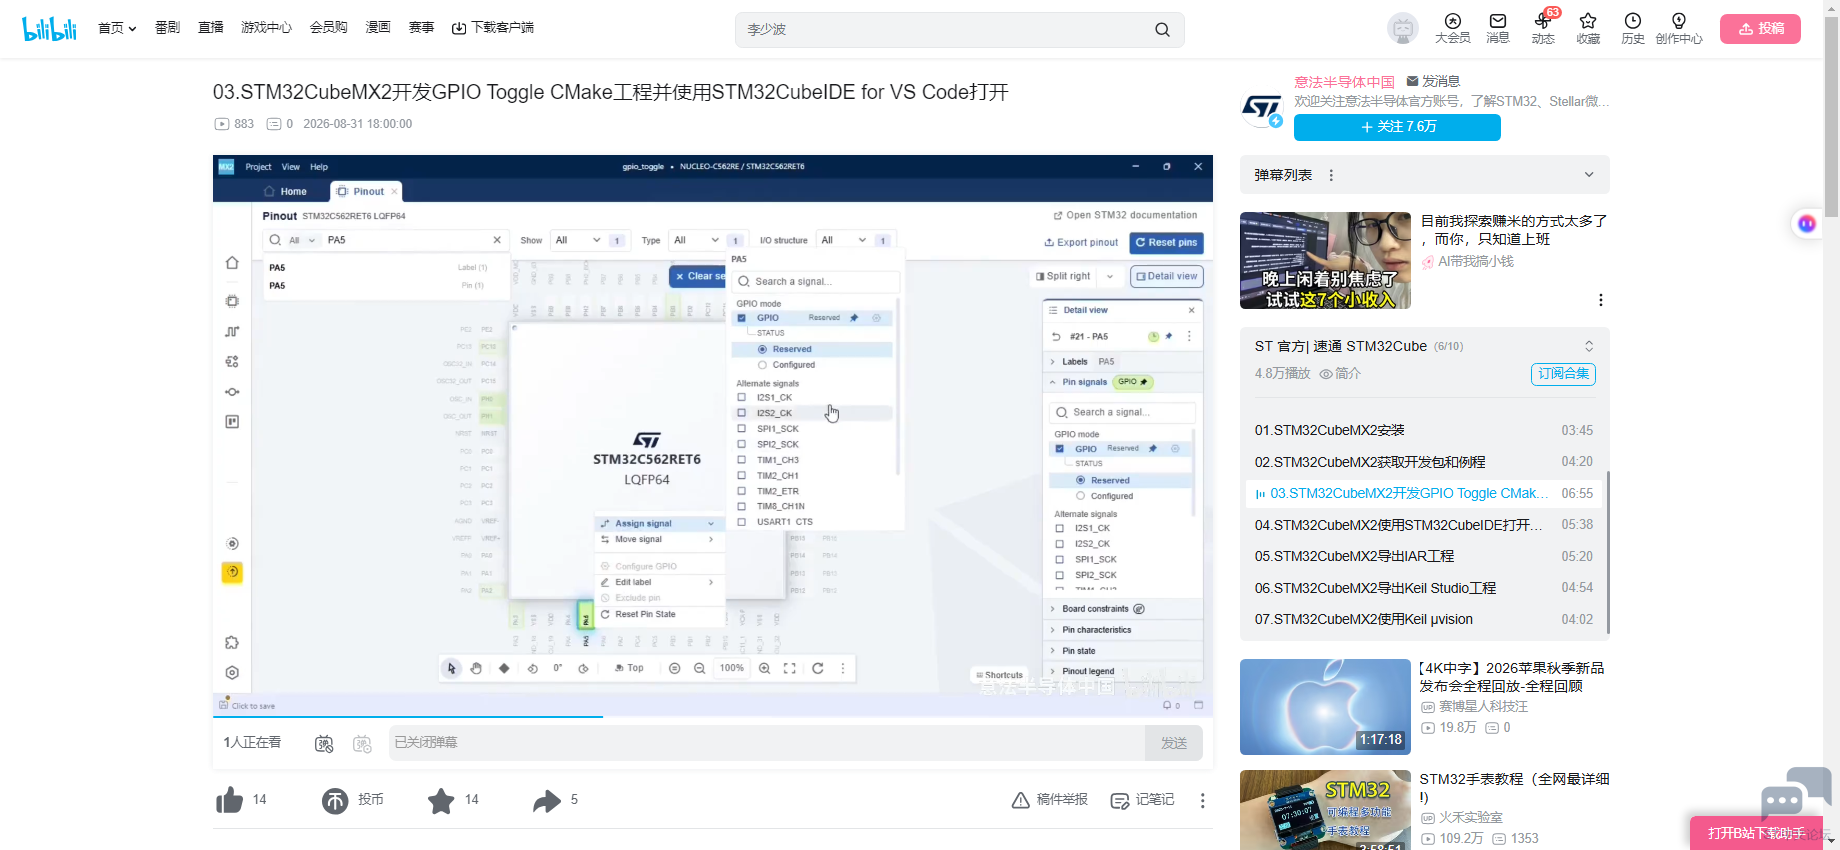The image size is (1840, 850).
Task: Click 发消息 to message the uploader
Action: pos(1433,81)
